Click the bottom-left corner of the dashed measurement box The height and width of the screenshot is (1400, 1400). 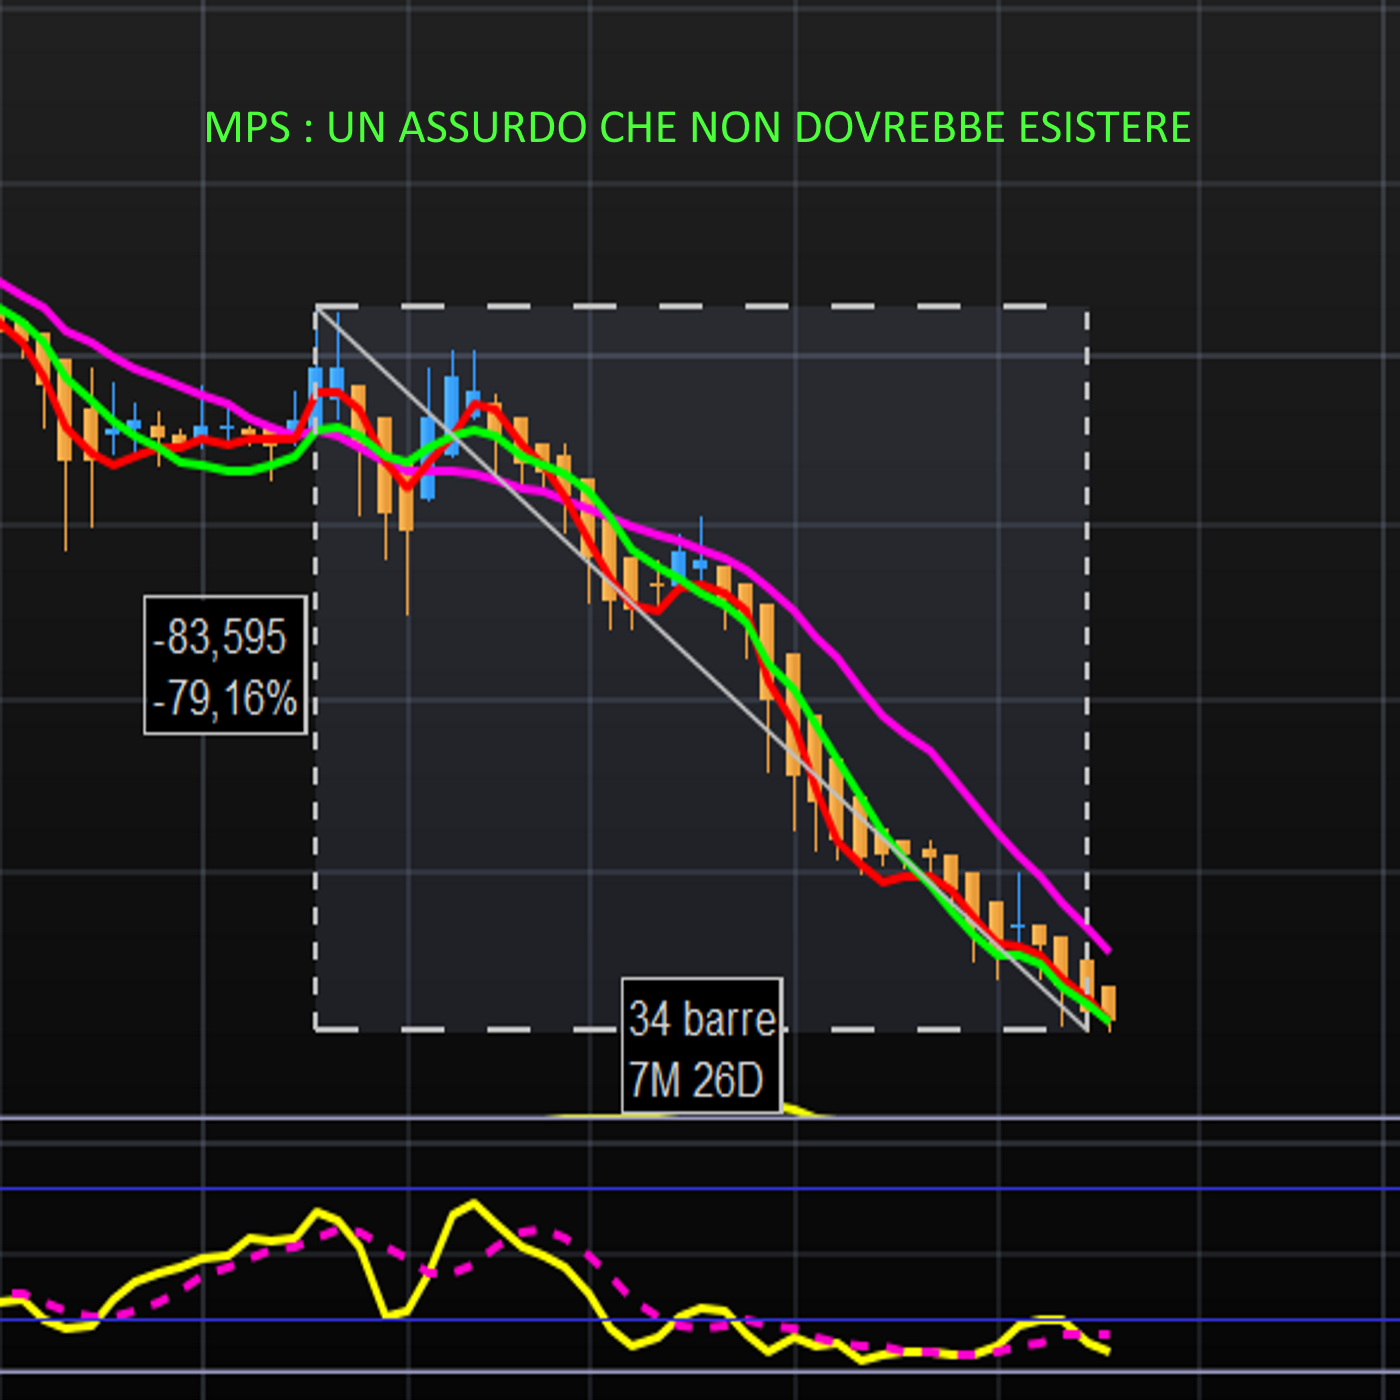pyautogui.click(x=316, y=1028)
